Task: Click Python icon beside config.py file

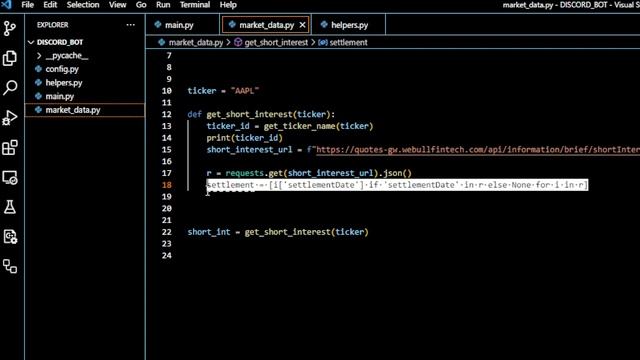Action: coord(38,69)
